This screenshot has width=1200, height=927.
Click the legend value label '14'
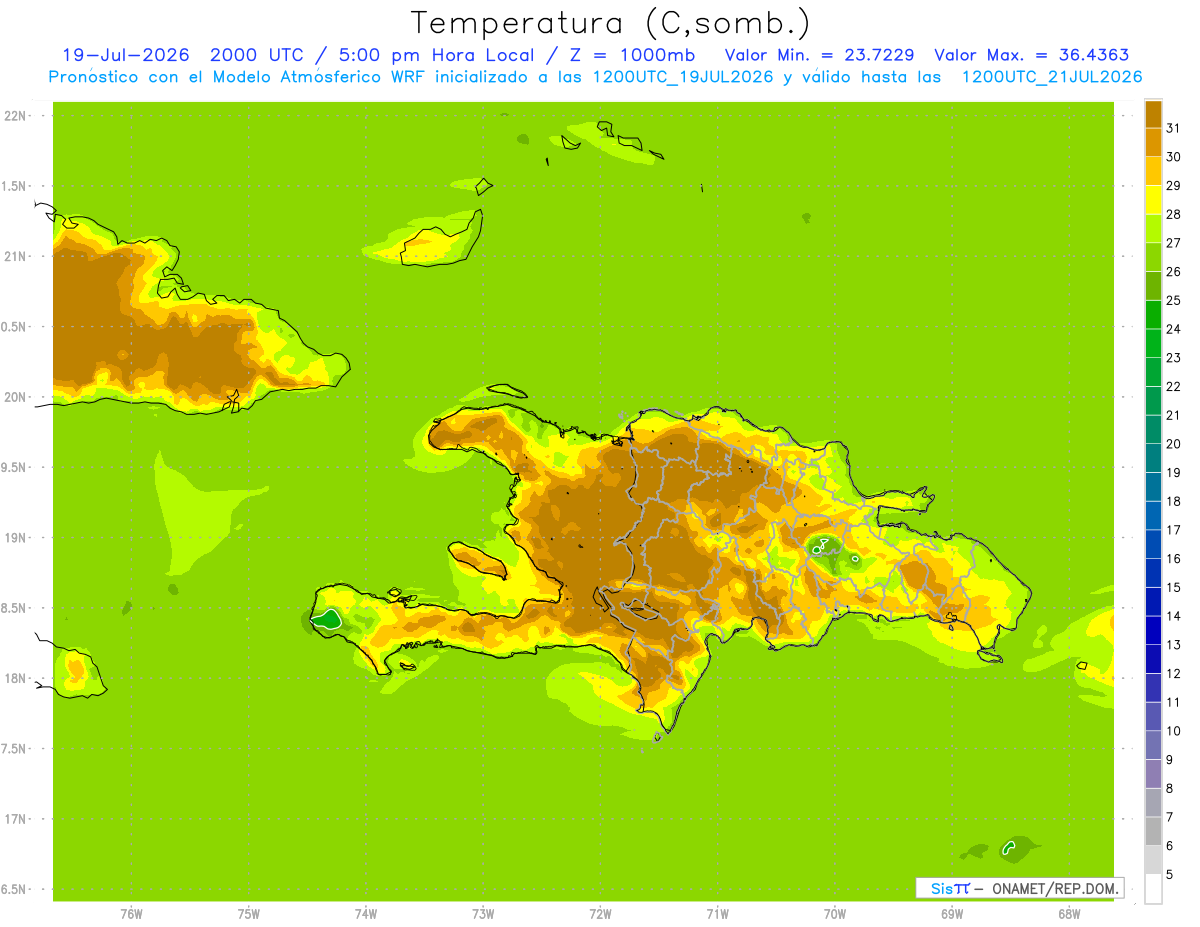1173,616
